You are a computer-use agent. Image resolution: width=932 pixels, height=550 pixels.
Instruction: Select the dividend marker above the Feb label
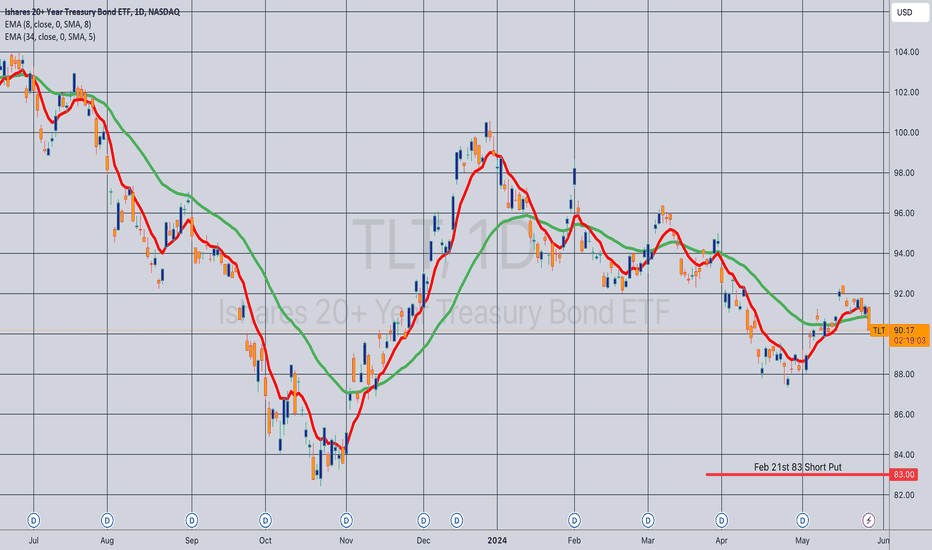574,521
